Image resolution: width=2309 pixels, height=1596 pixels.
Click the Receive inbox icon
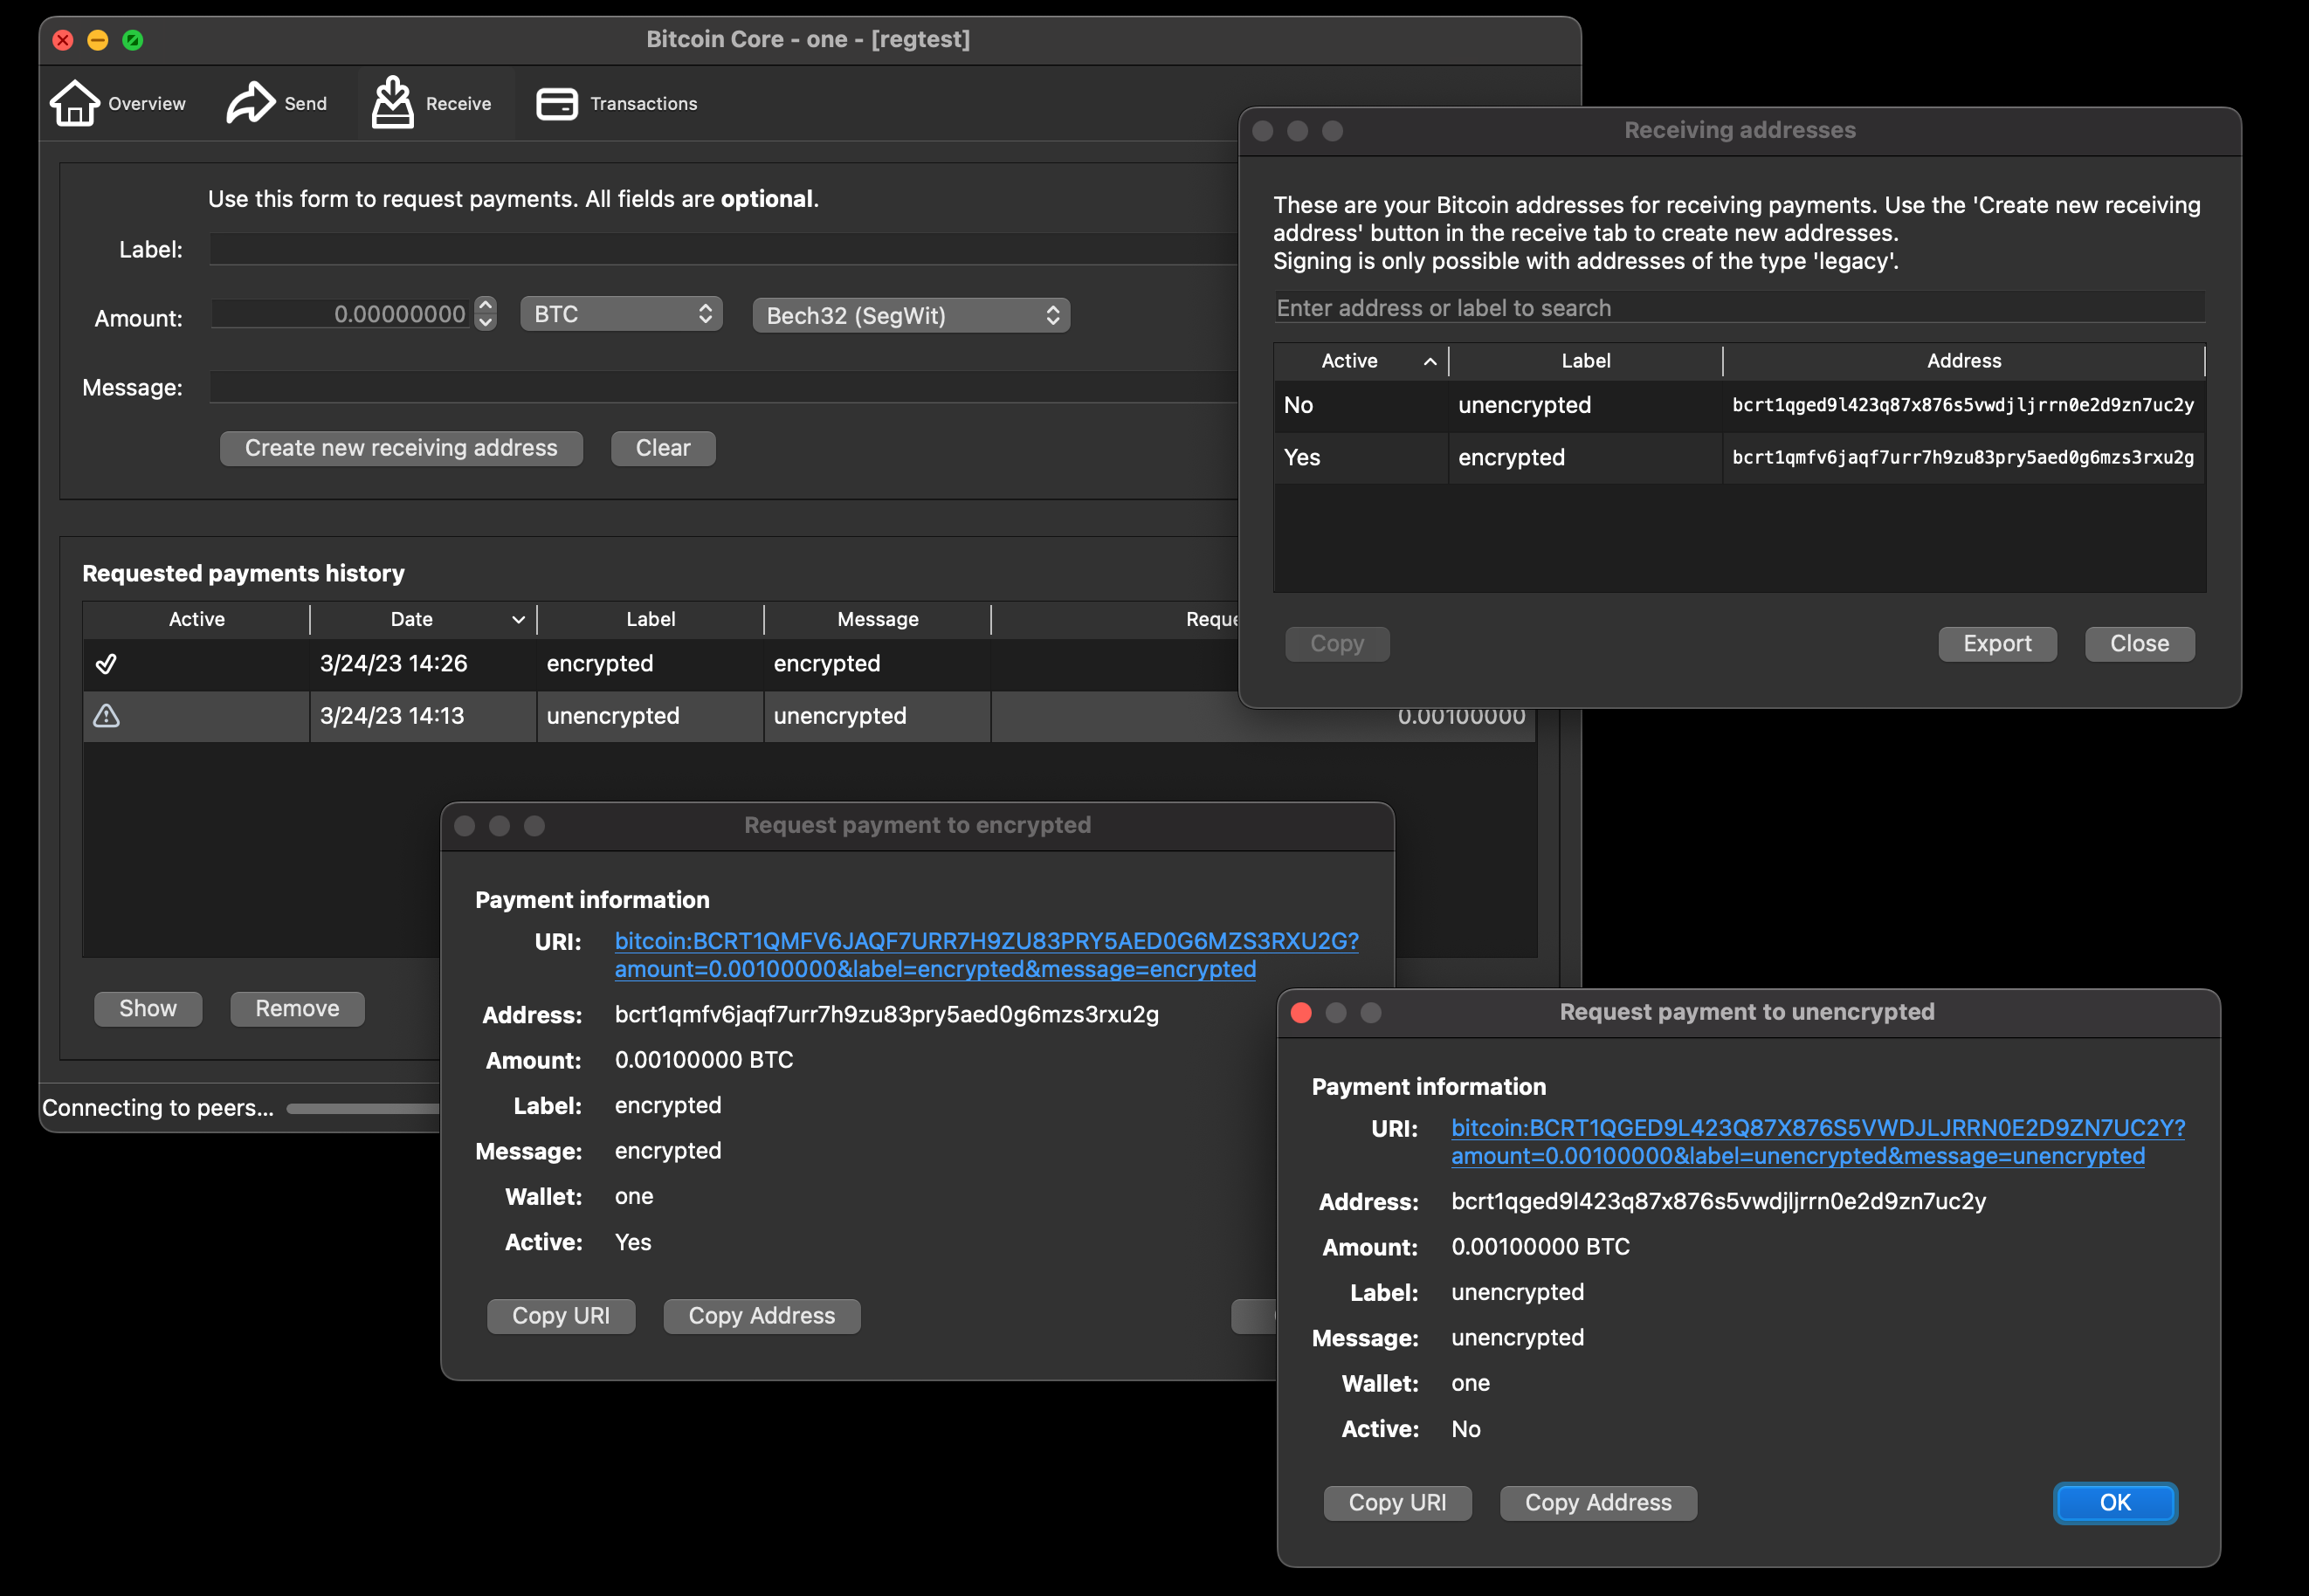[x=392, y=103]
